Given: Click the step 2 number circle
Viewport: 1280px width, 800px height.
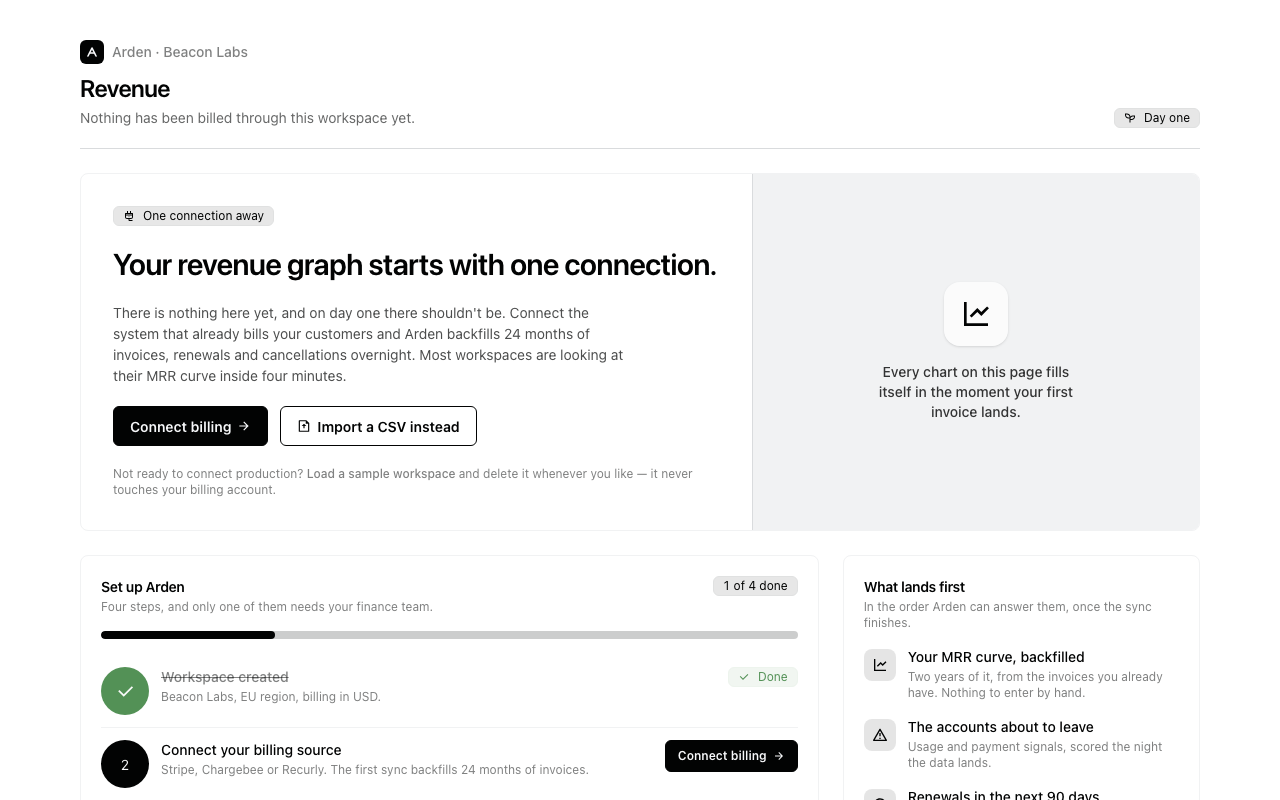Looking at the screenshot, I should (x=125, y=764).
